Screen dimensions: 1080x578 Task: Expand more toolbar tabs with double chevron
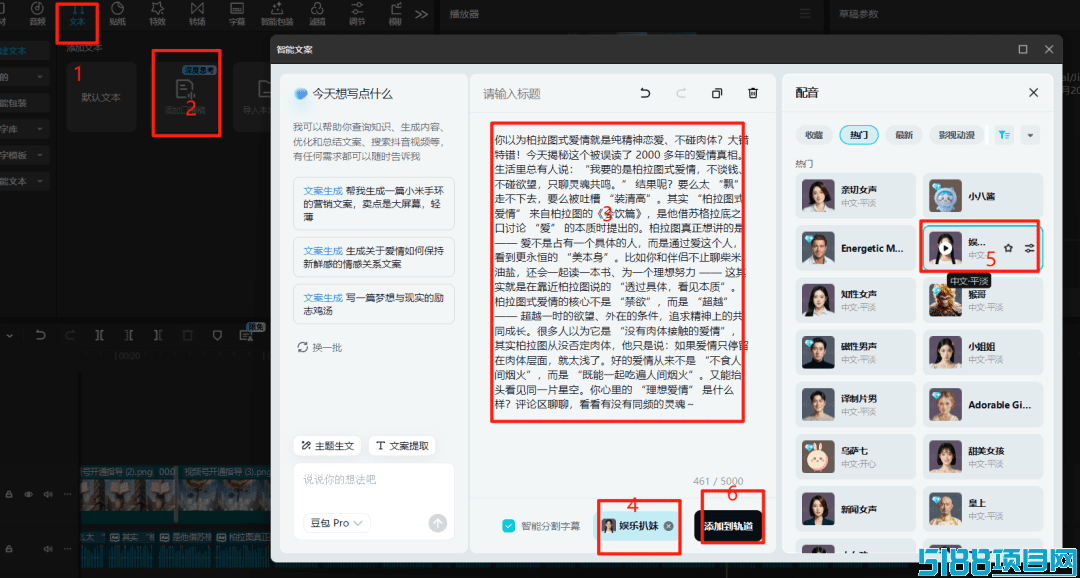[x=422, y=14]
